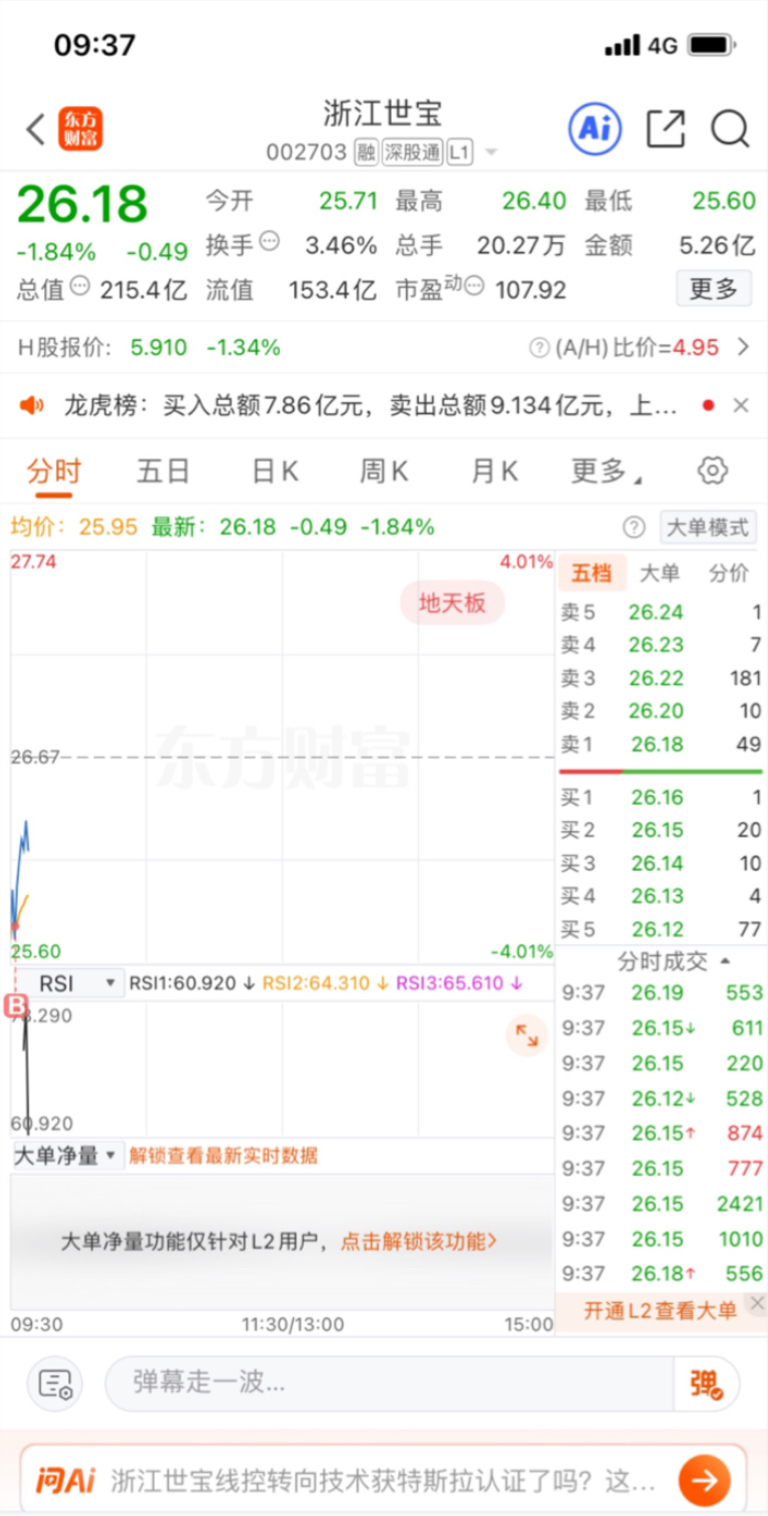Image resolution: width=768 pixels, height=1516 pixels.
Task: Tap the red B marker on chart
Action: point(16,1006)
